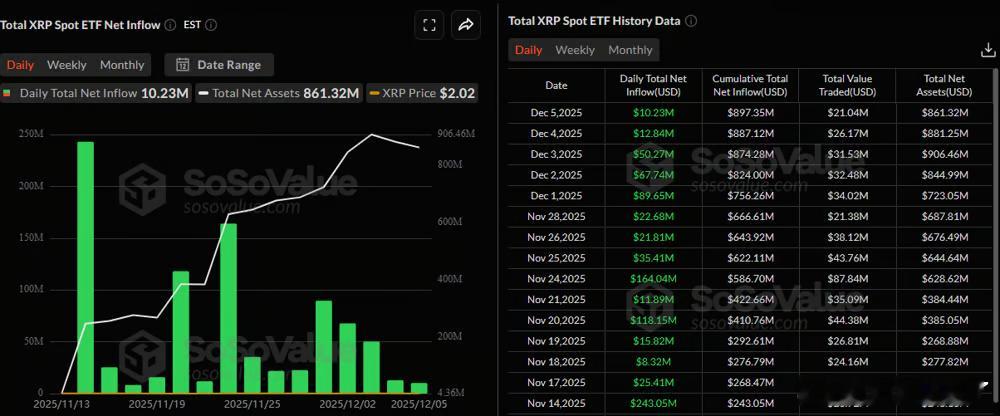
Task: Click the $87.84M value traded cell
Action: coord(847,278)
